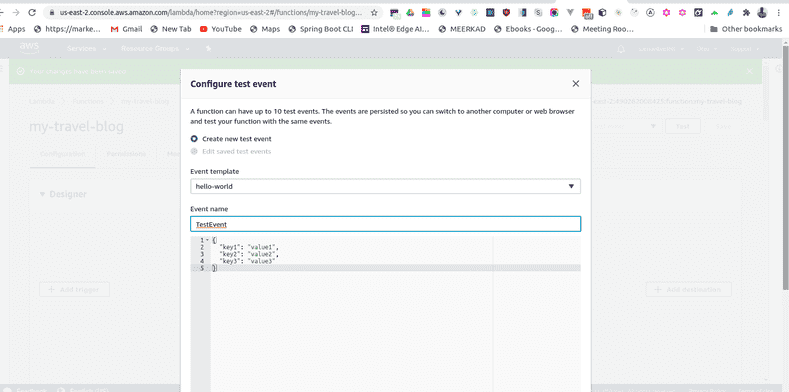
Task: Click the browser forward arrow
Action: tap(16, 13)
